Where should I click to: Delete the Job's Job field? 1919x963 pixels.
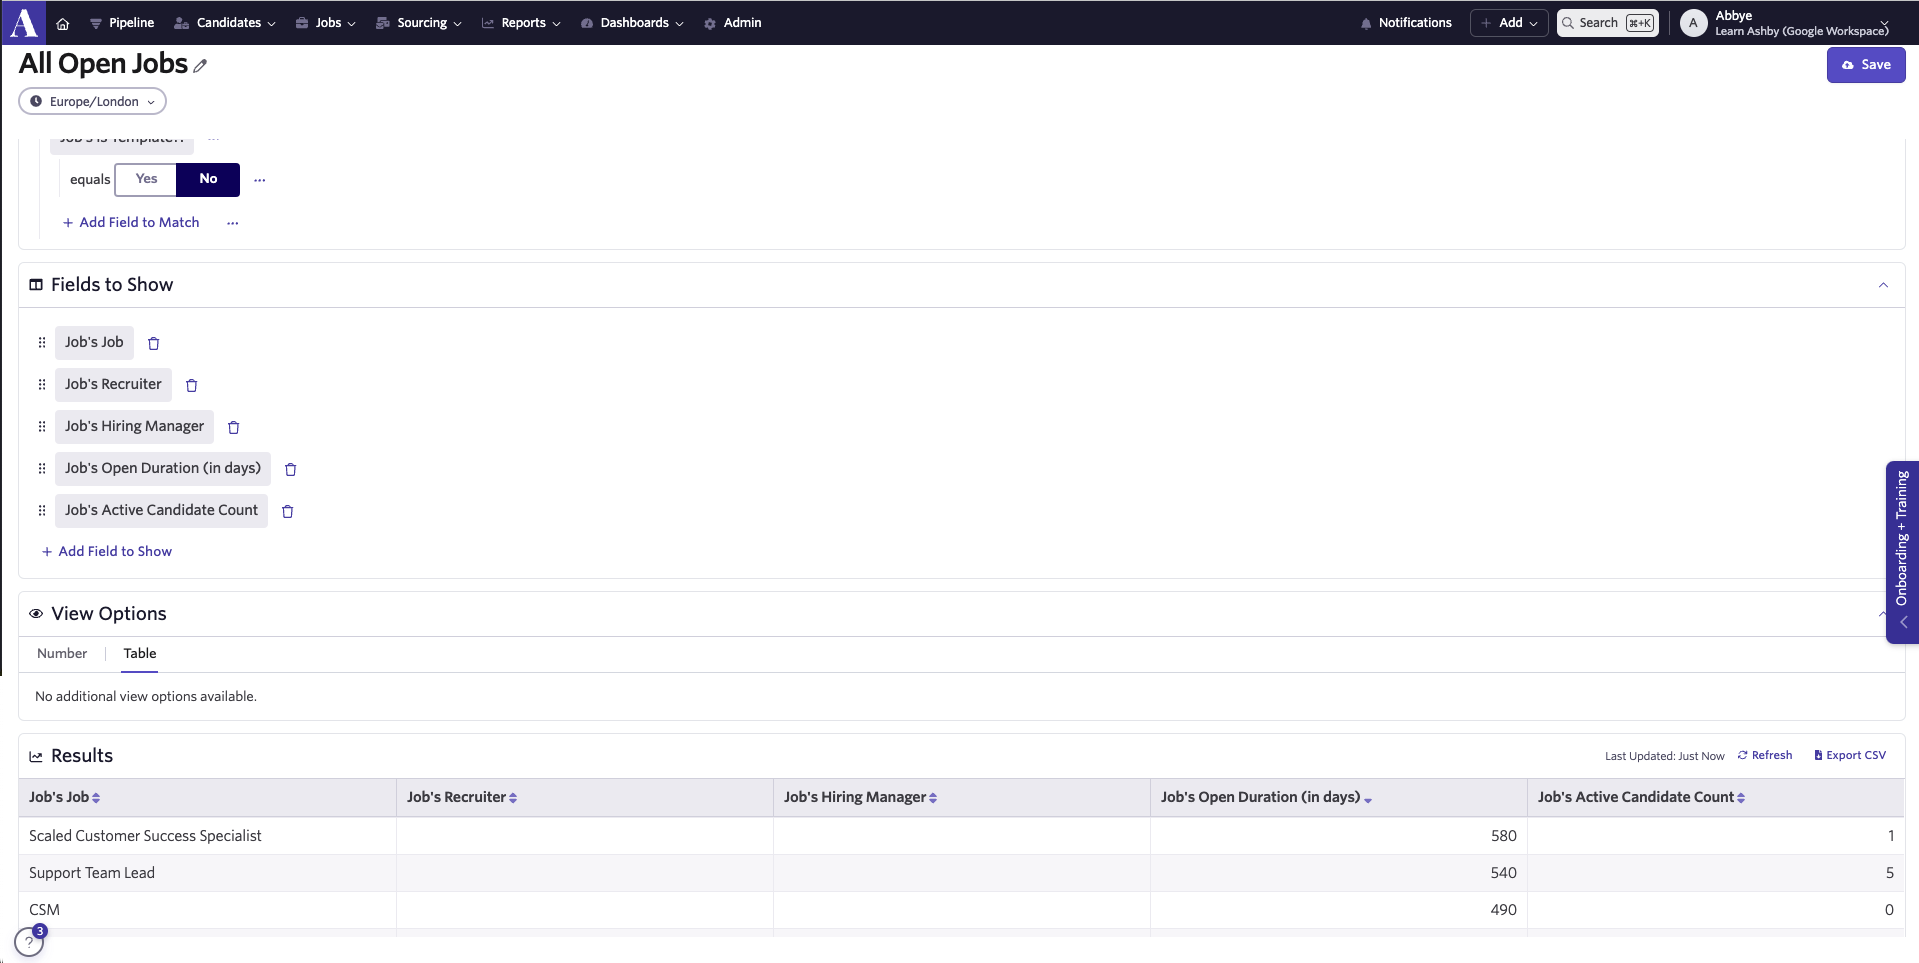[154, 343]
